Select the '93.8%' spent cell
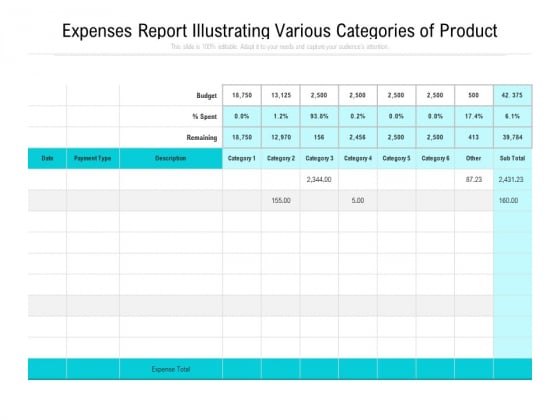Image resolution: width=560 pixels, height=420 pixels. [319, 116]
